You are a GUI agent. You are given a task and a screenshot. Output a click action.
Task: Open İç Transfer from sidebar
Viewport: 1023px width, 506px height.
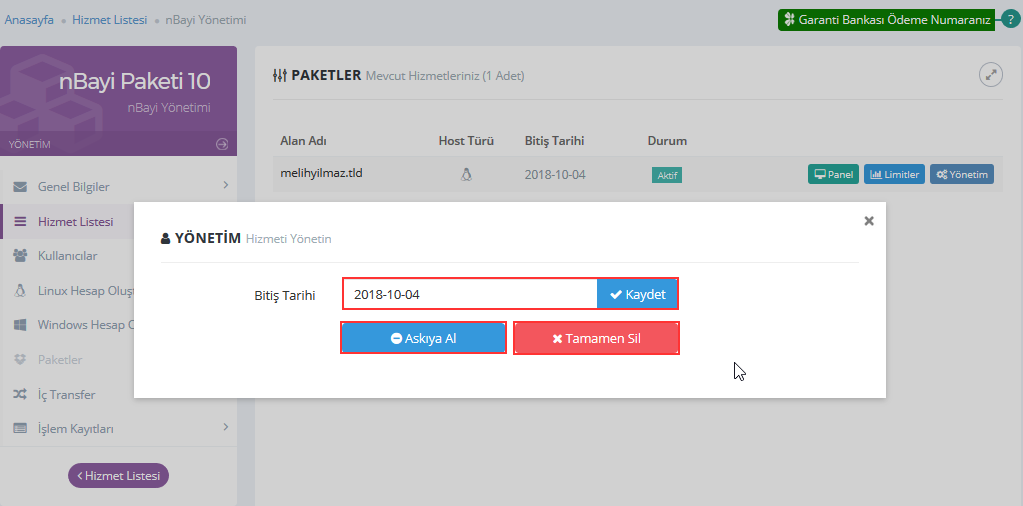[x=66, y=394]
